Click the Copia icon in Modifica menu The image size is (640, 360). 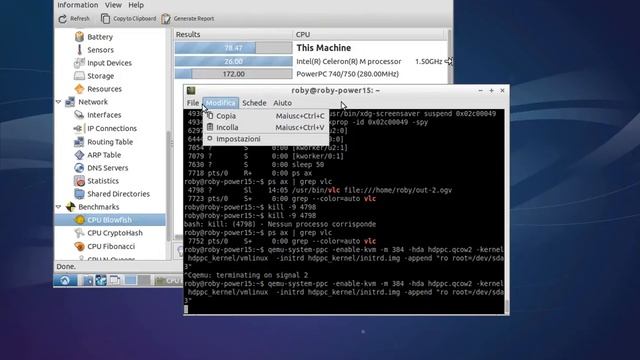(210, 116)
